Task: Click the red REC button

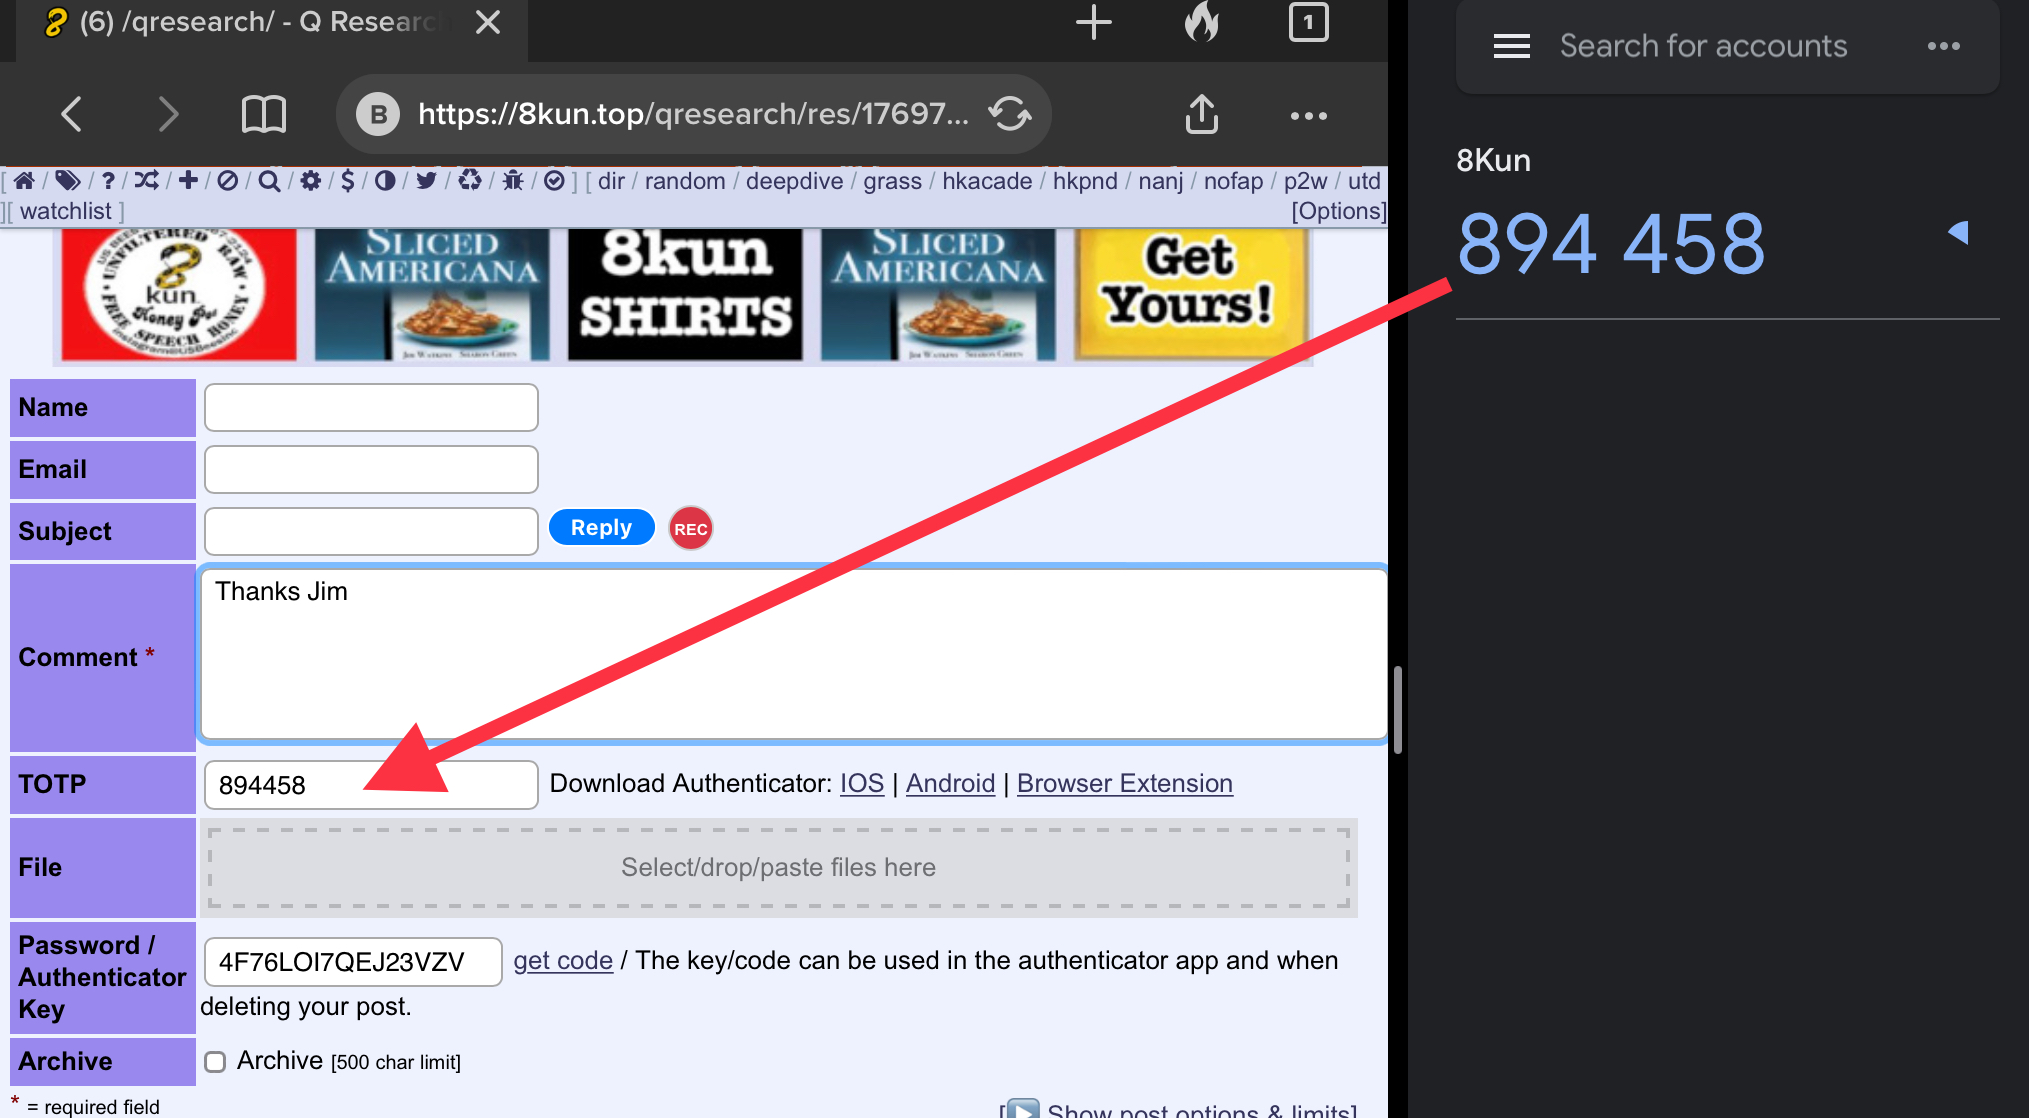Action: point(690,529)
